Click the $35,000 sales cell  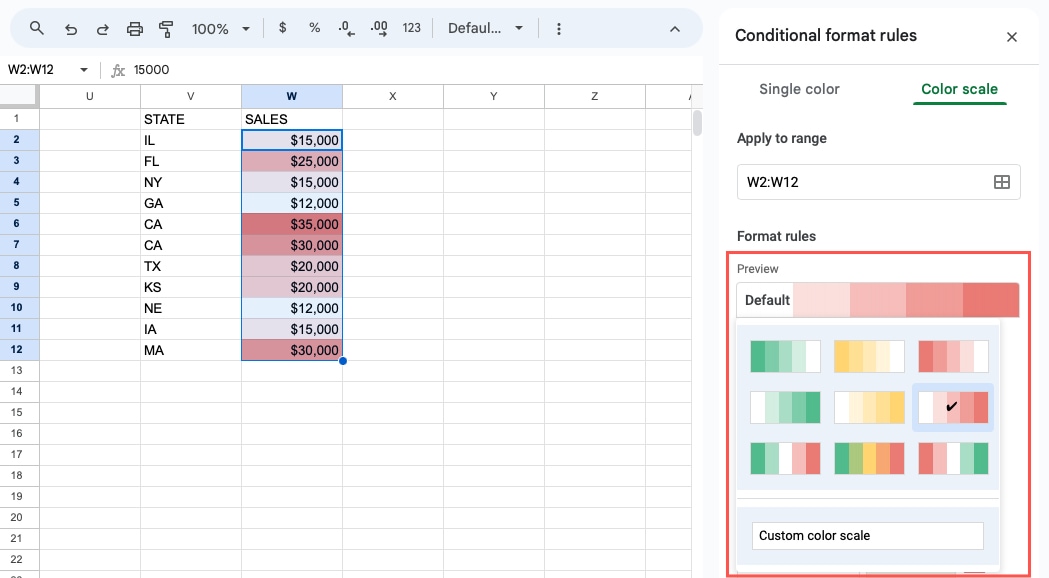point(292,224)
